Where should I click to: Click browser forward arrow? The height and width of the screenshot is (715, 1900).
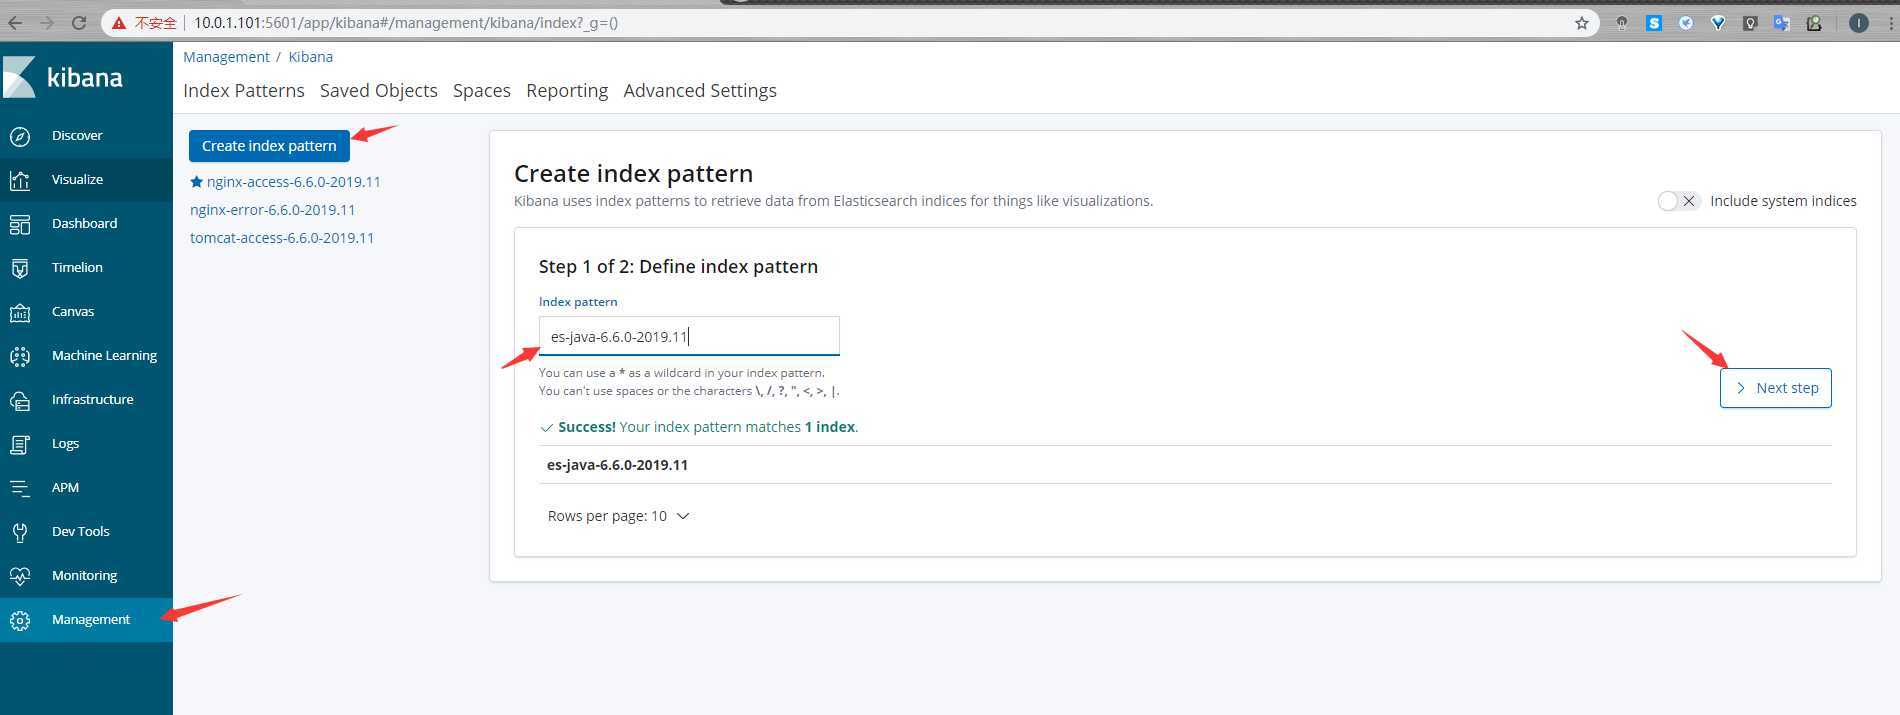click(46, 22)
